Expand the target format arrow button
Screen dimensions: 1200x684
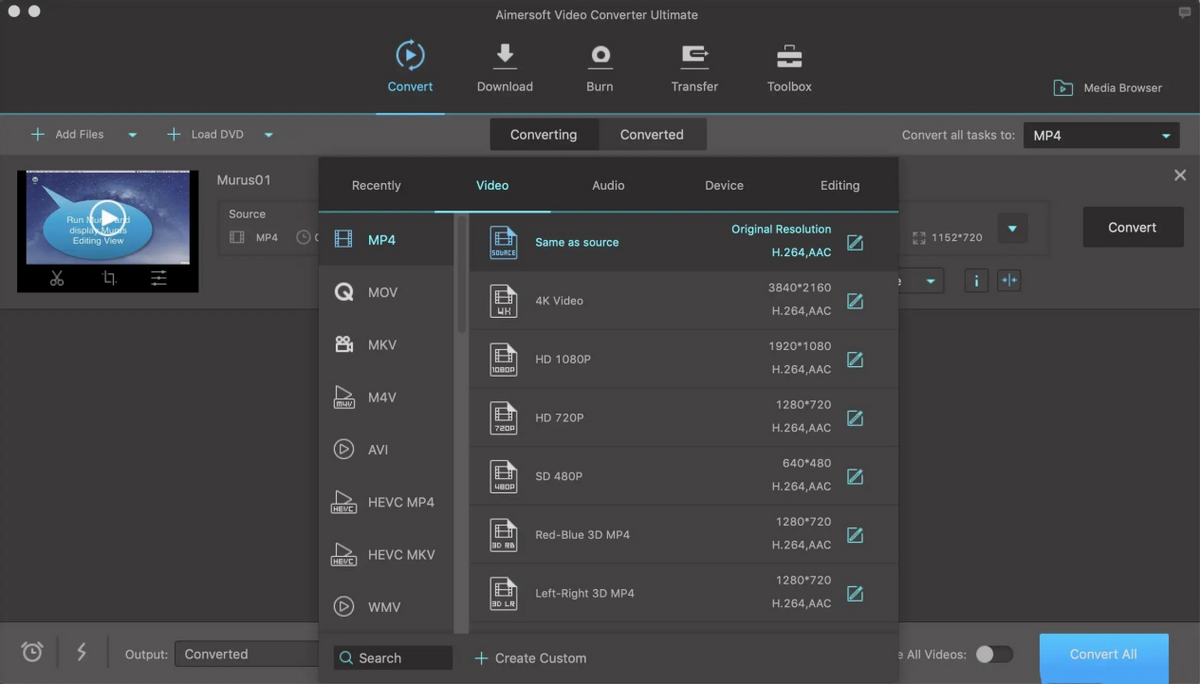pos(1012,229)
